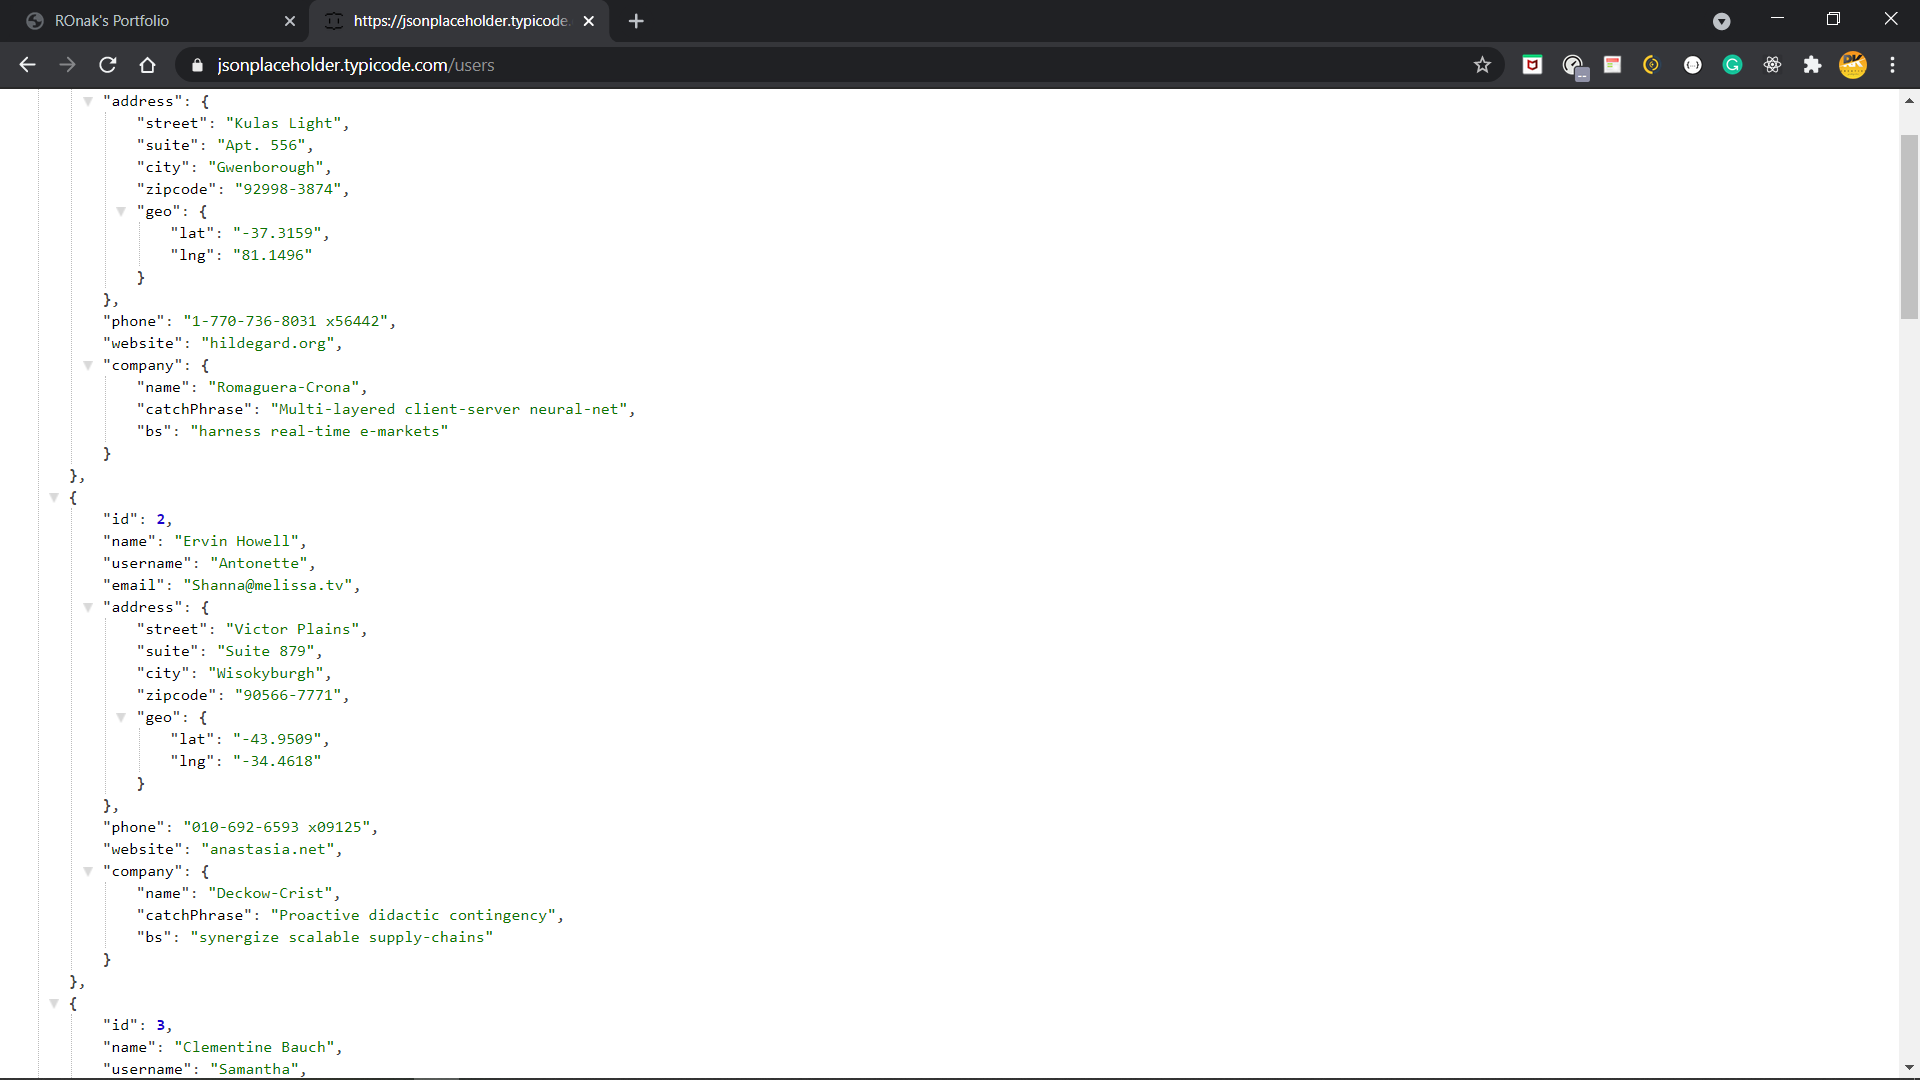Screen dimensions: 1920x1080
Task: Collapse Ervin Howell's address object
Action: pos(88,607)
